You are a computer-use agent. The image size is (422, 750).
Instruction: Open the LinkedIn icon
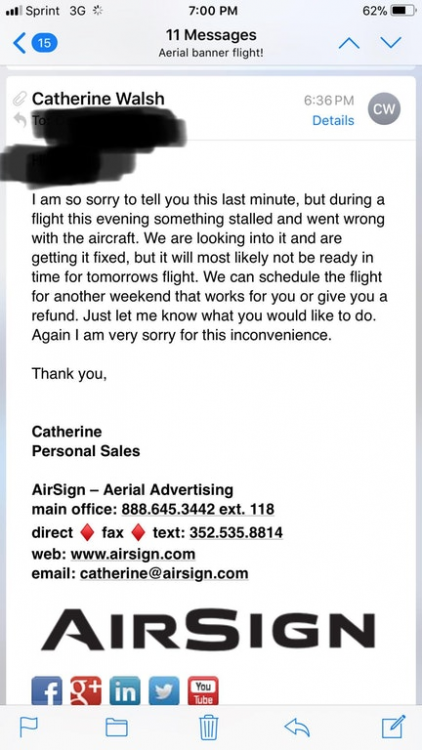click(x=125, y=691)
